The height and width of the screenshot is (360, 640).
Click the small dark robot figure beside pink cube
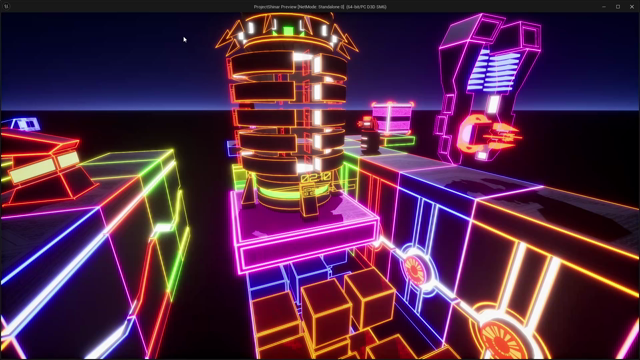(370, 136)
